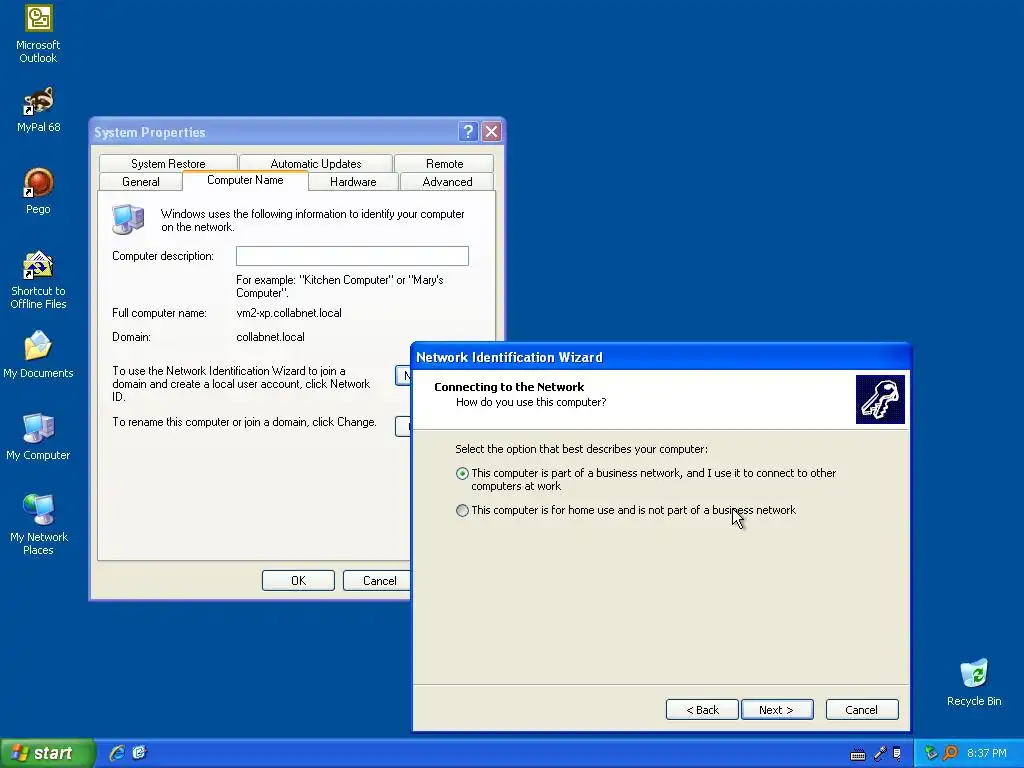
Task: Select the My Documents desktop icon
Action: coord(38,355)
